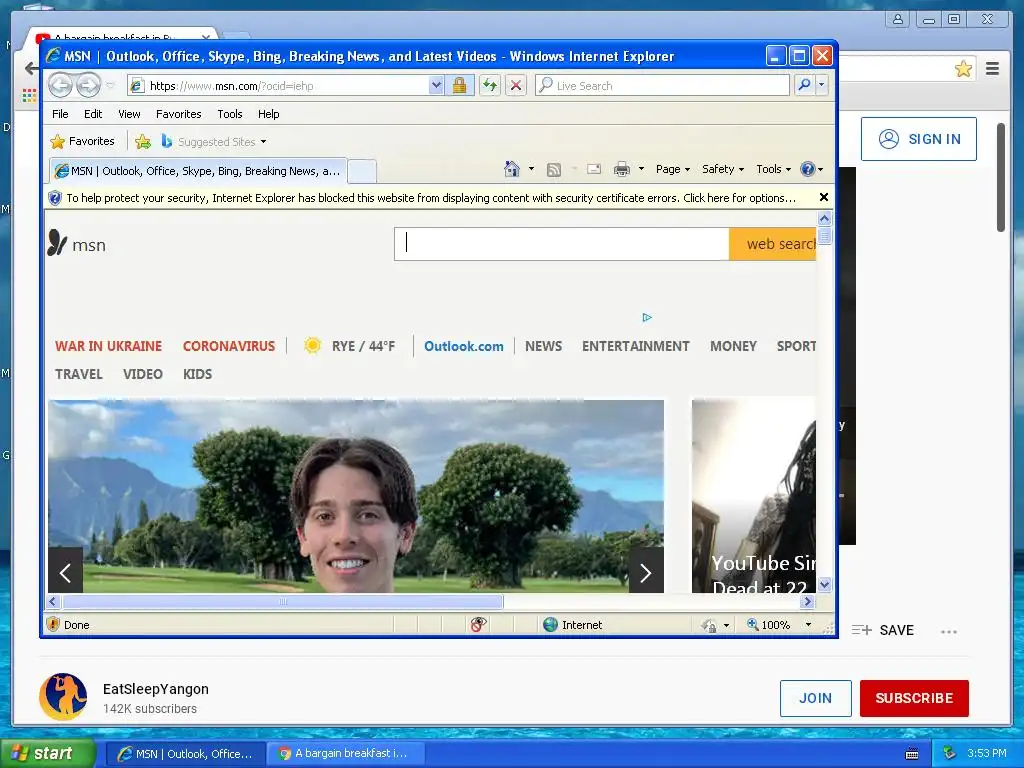Open the Edit menu
Image resolution: width=1024 pixels, height=768 pixels.
(93, 114)
